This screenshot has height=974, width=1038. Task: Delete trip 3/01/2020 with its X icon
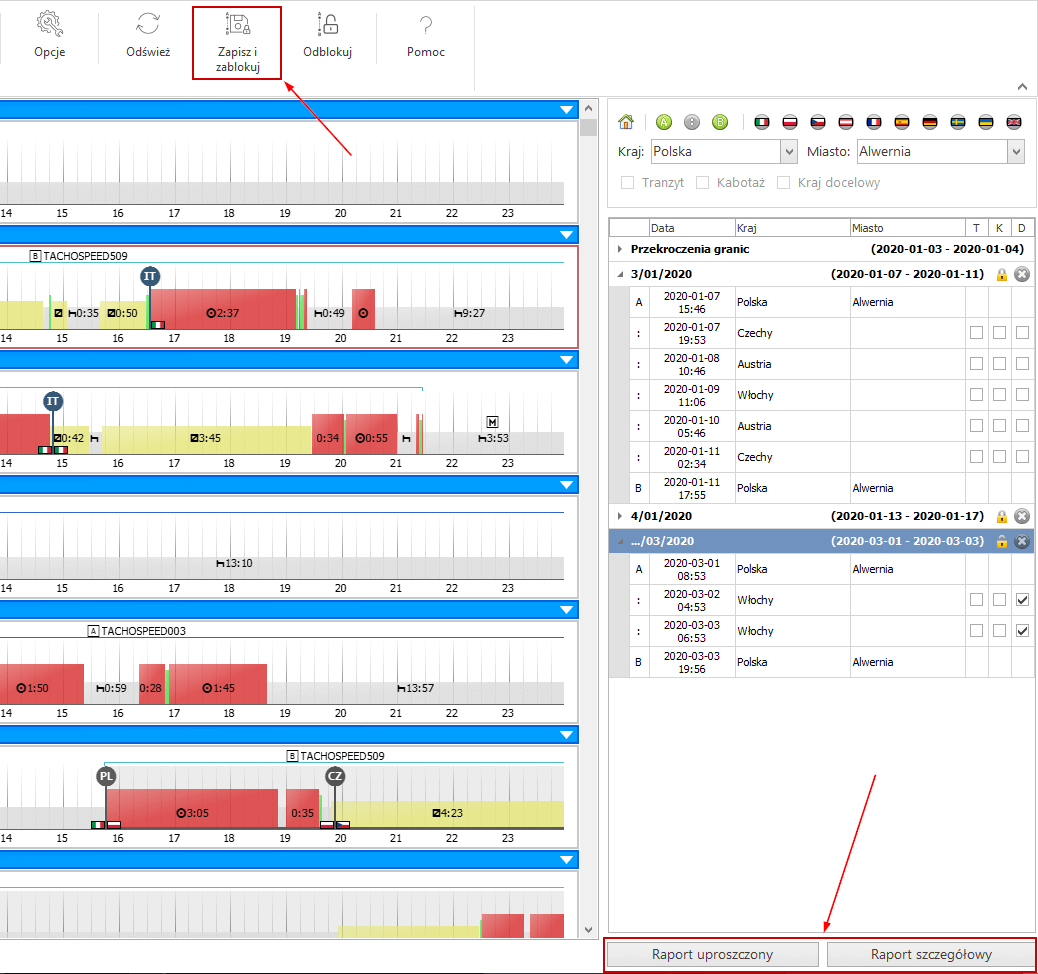coord(1022,274)
